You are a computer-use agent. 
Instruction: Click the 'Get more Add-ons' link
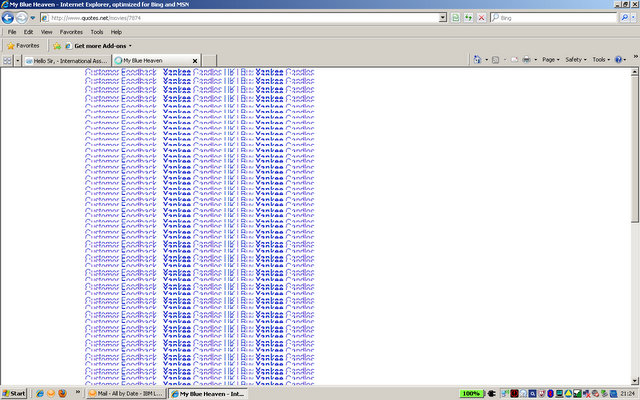100,46
